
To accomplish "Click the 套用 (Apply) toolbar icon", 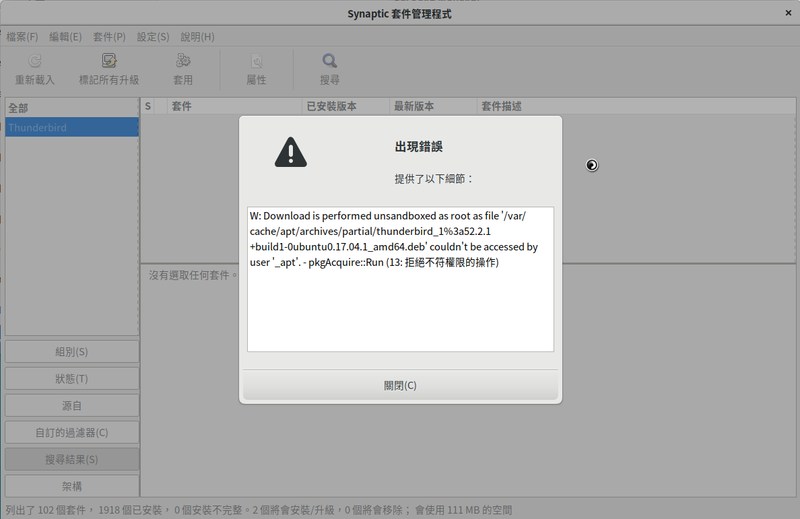I will (x=183, y=61).
